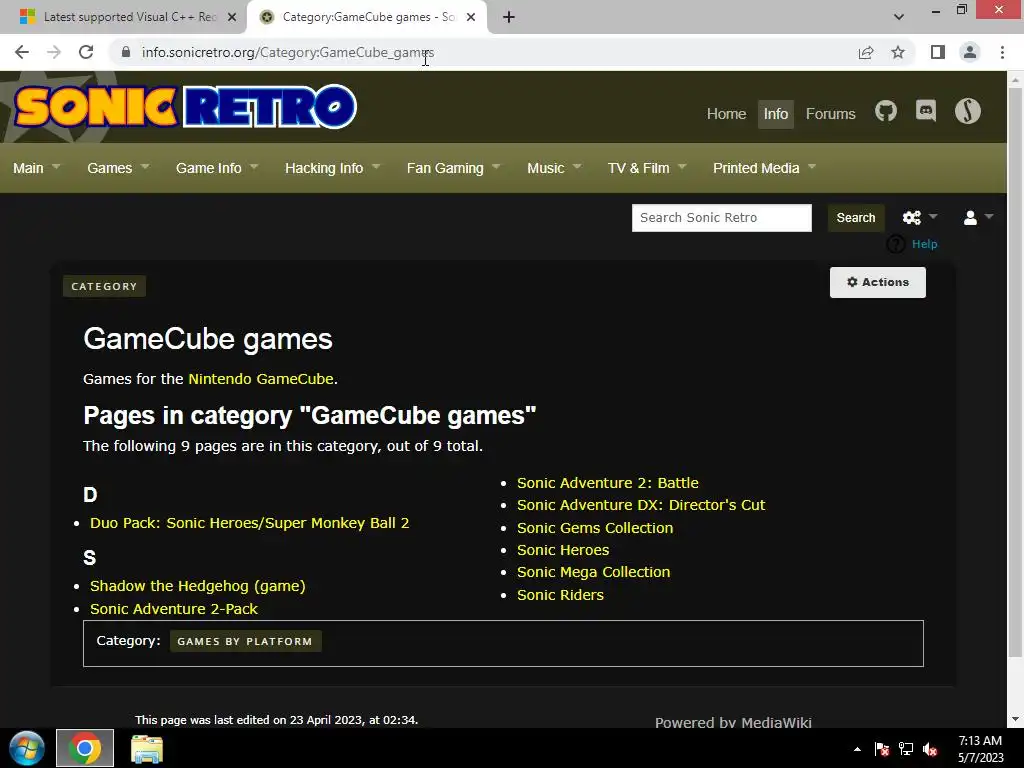The width and height of the screenshot is (1024, 768).
Task: Click the Category label badge
Action: tap(104, 286)
